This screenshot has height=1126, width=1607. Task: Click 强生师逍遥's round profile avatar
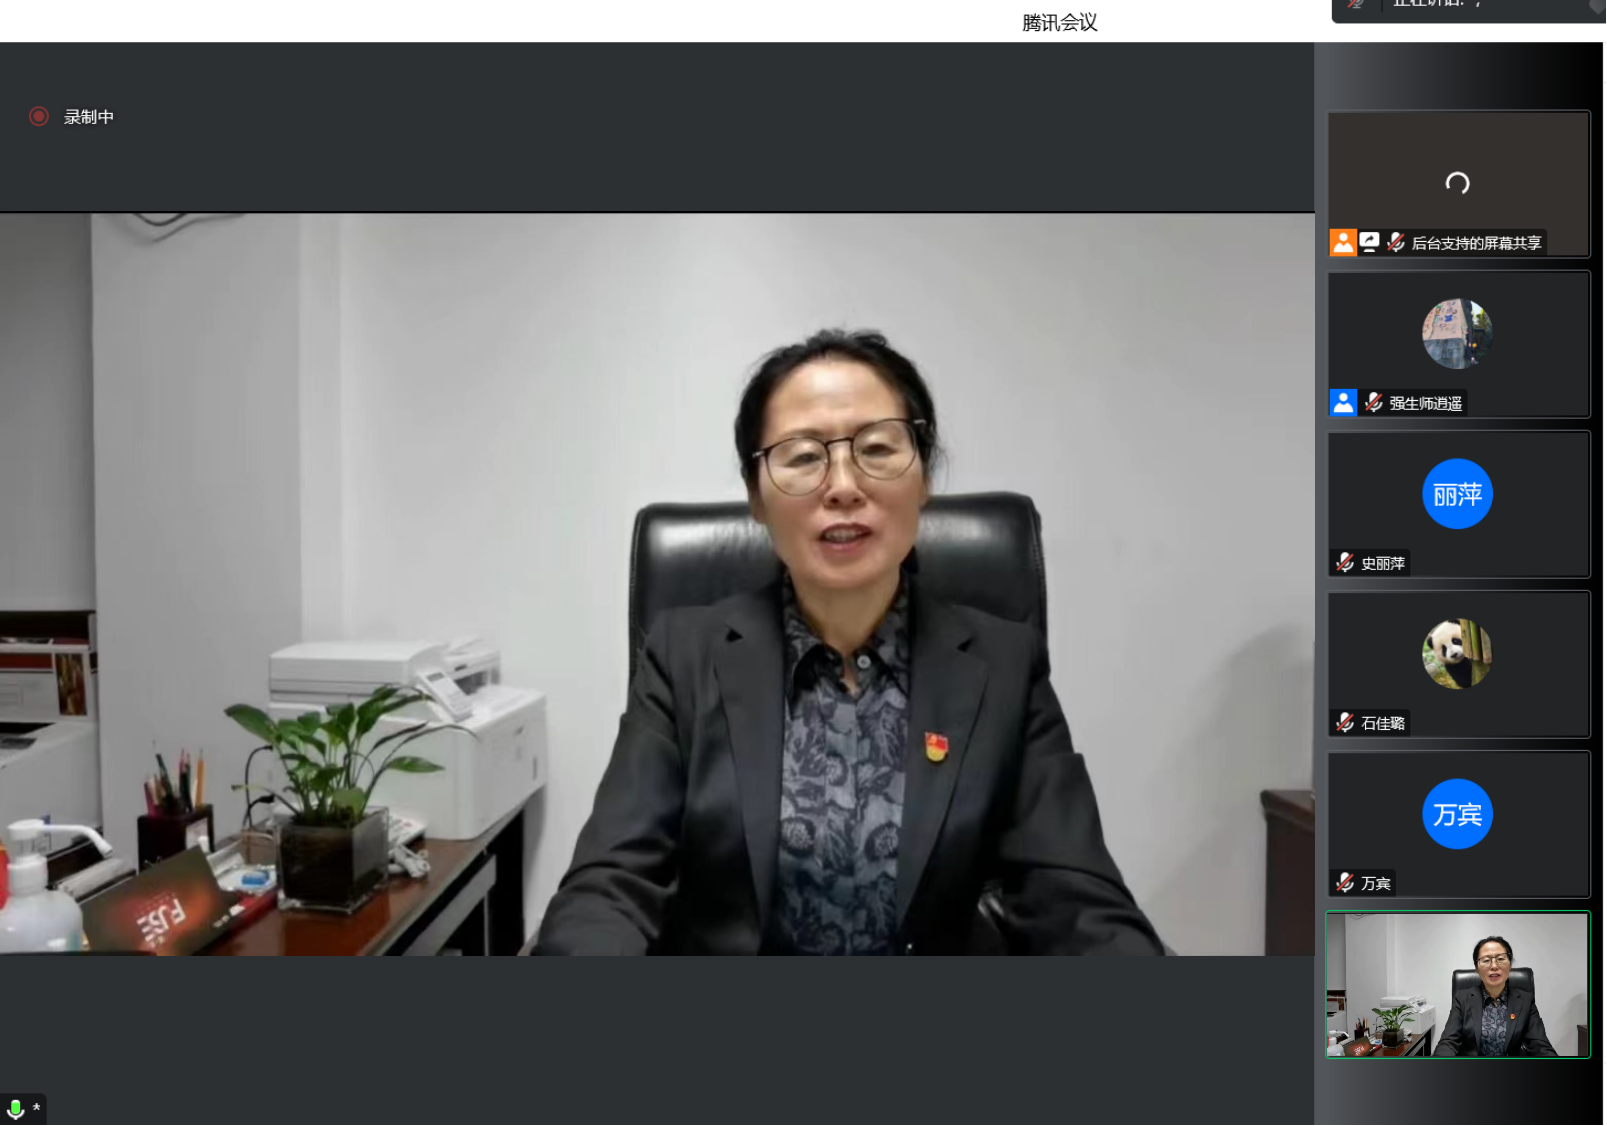point(1457,334)
